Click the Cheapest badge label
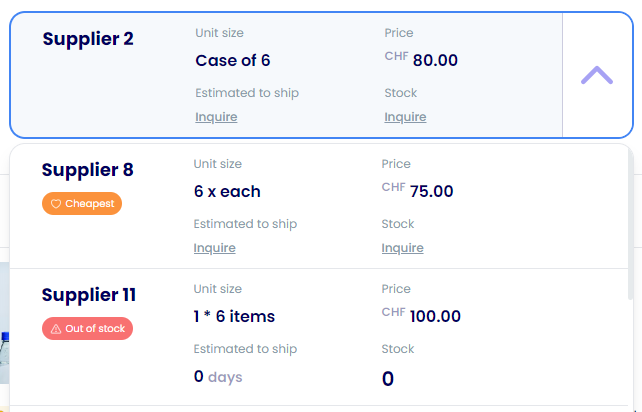The width and height of the screenshot is (642, 412). (x=90, y=204)
